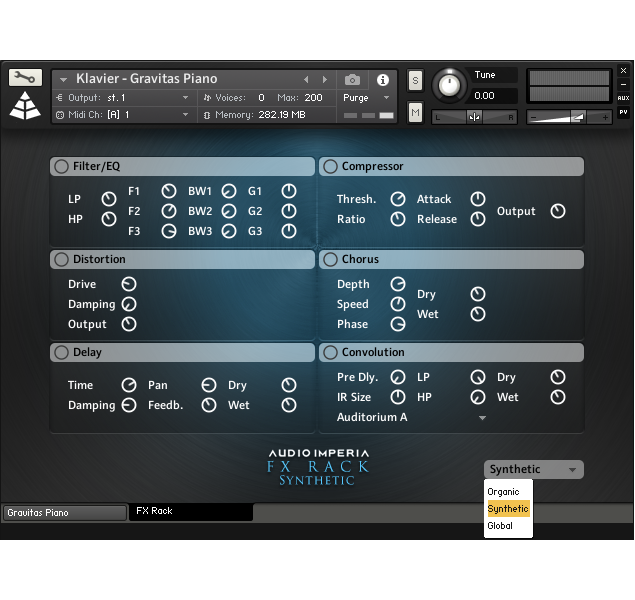Click the Filter/EQ LP knob
The height and width of the screenshot is (600, 635).
pos(109,199)
